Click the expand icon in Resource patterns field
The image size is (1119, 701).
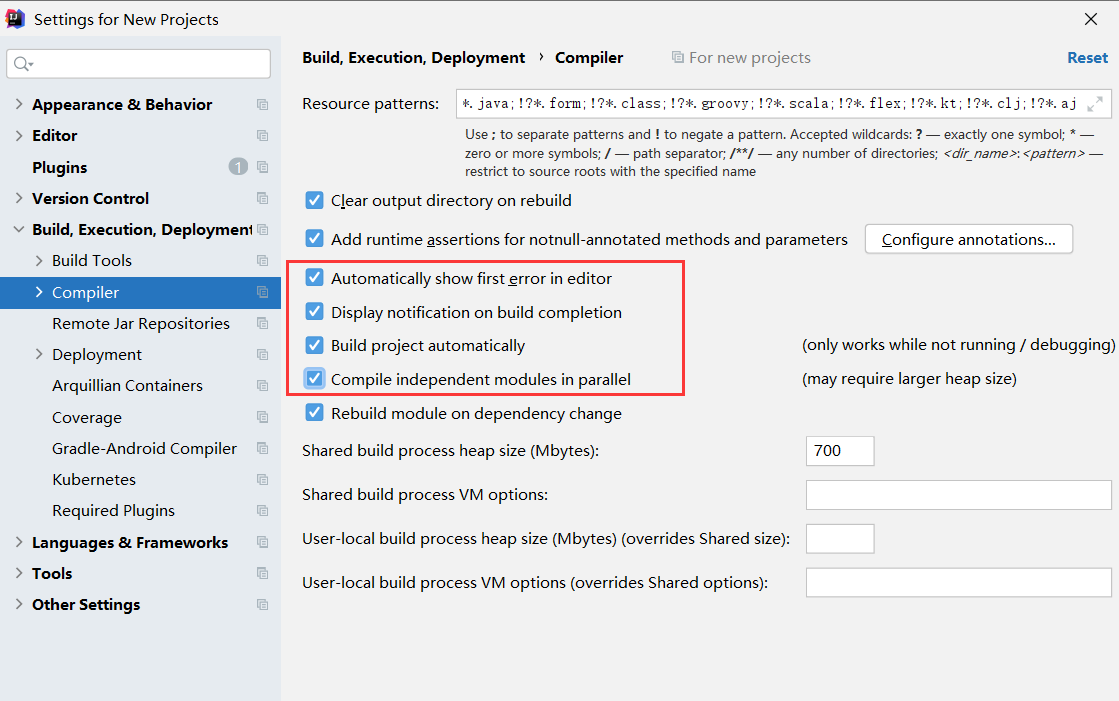(1095, 104)
